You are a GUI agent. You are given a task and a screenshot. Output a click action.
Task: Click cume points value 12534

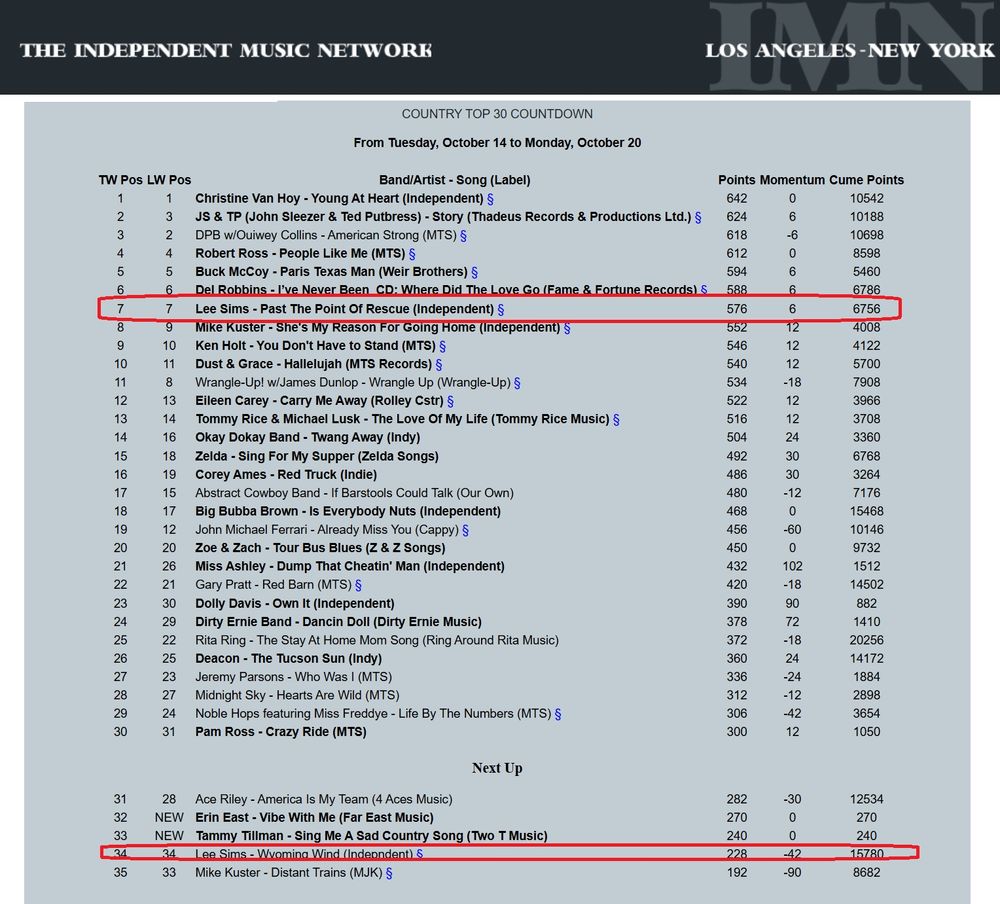(x=866, y=799)
